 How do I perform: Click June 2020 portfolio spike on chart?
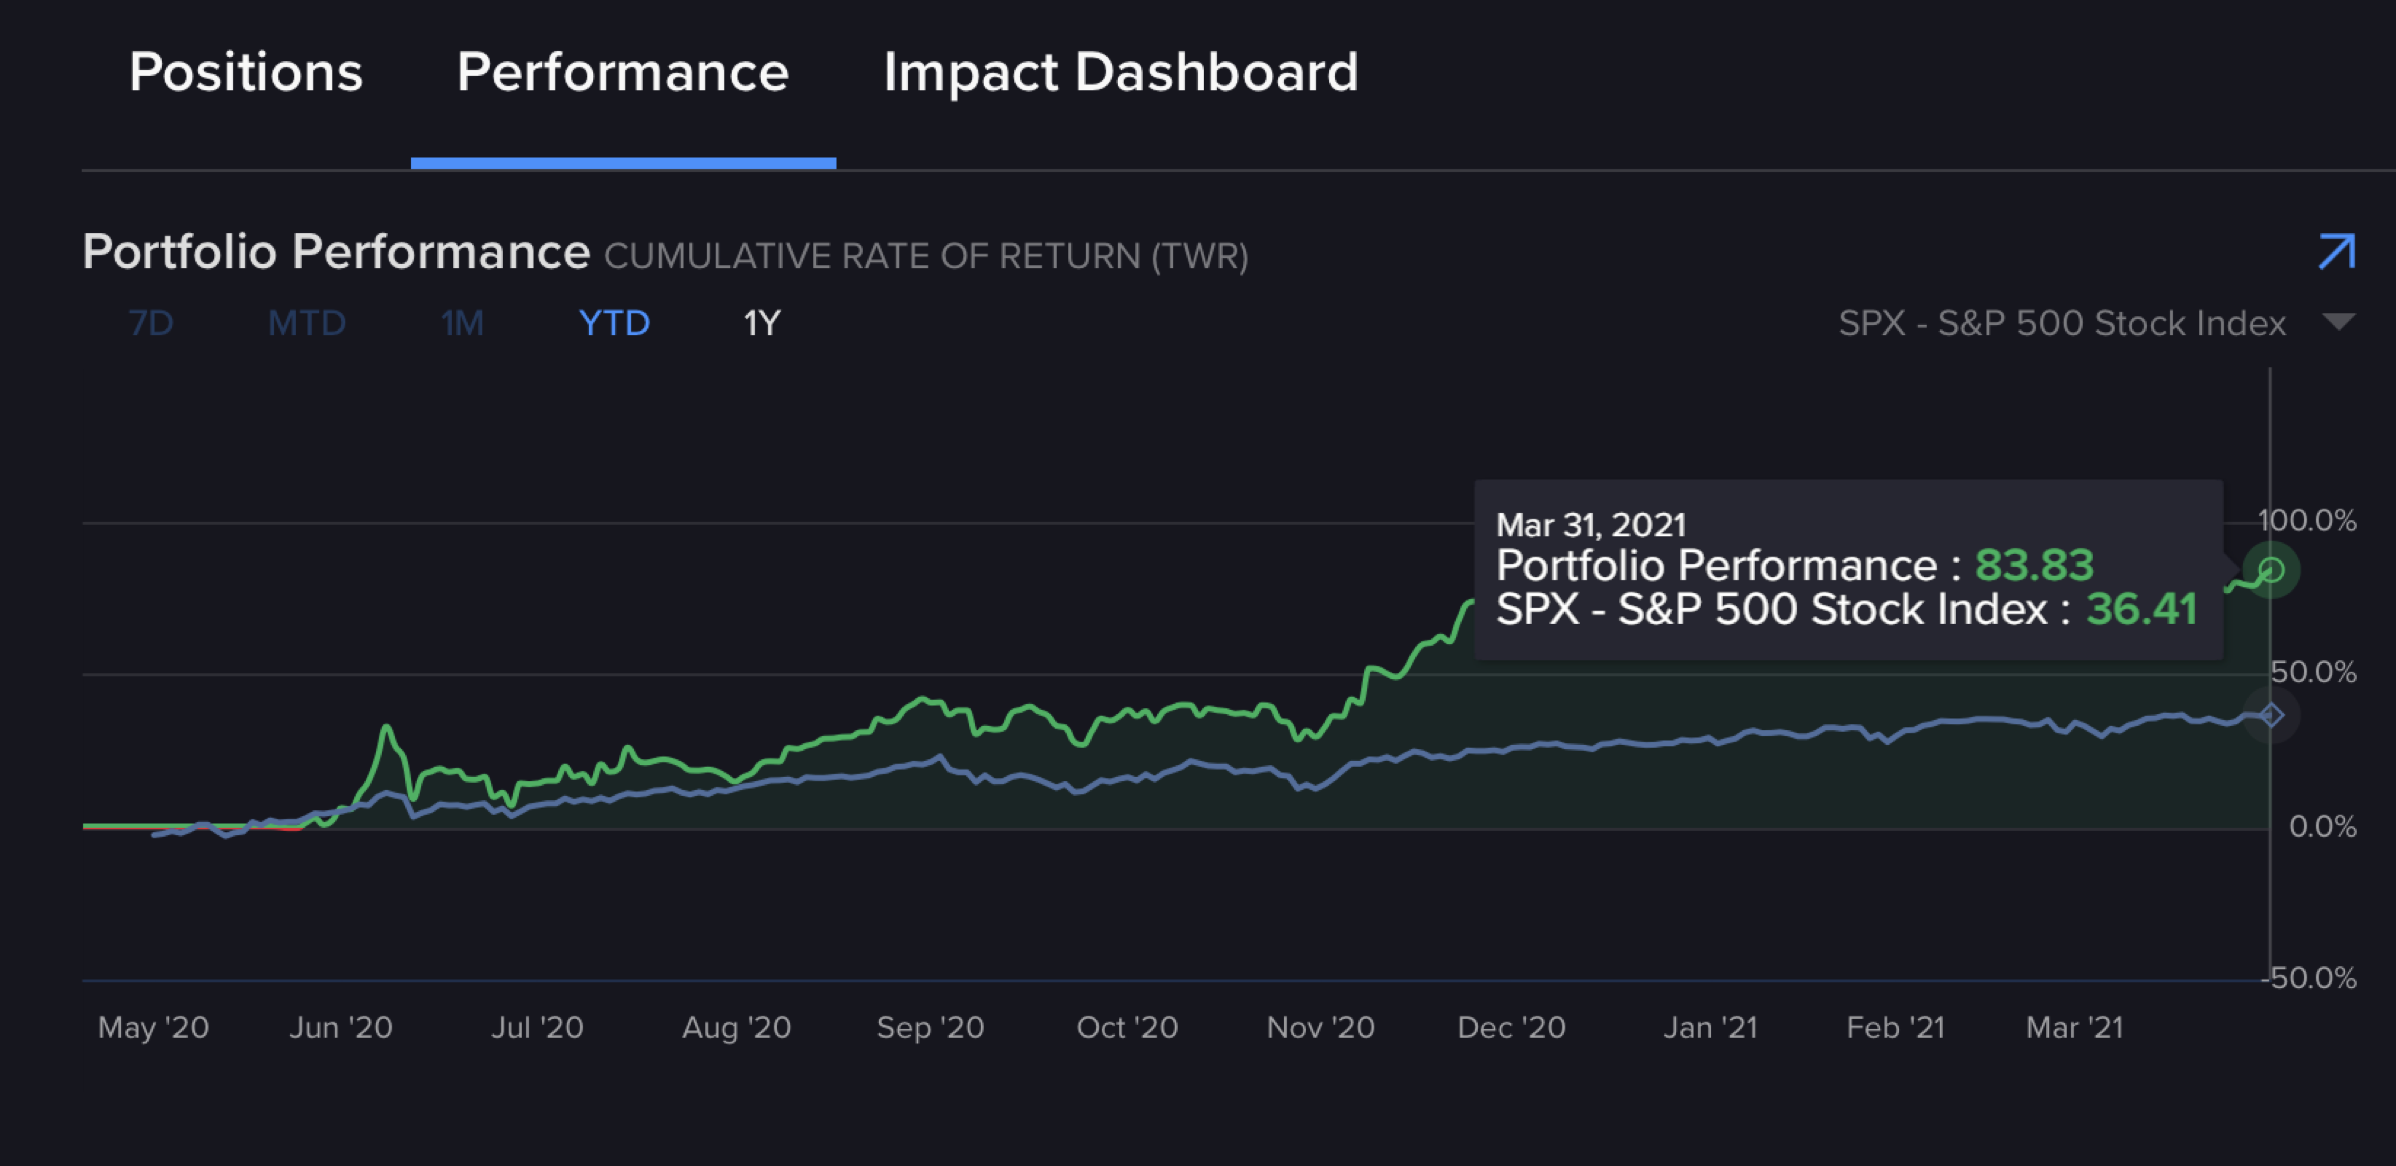coord(387,730)
